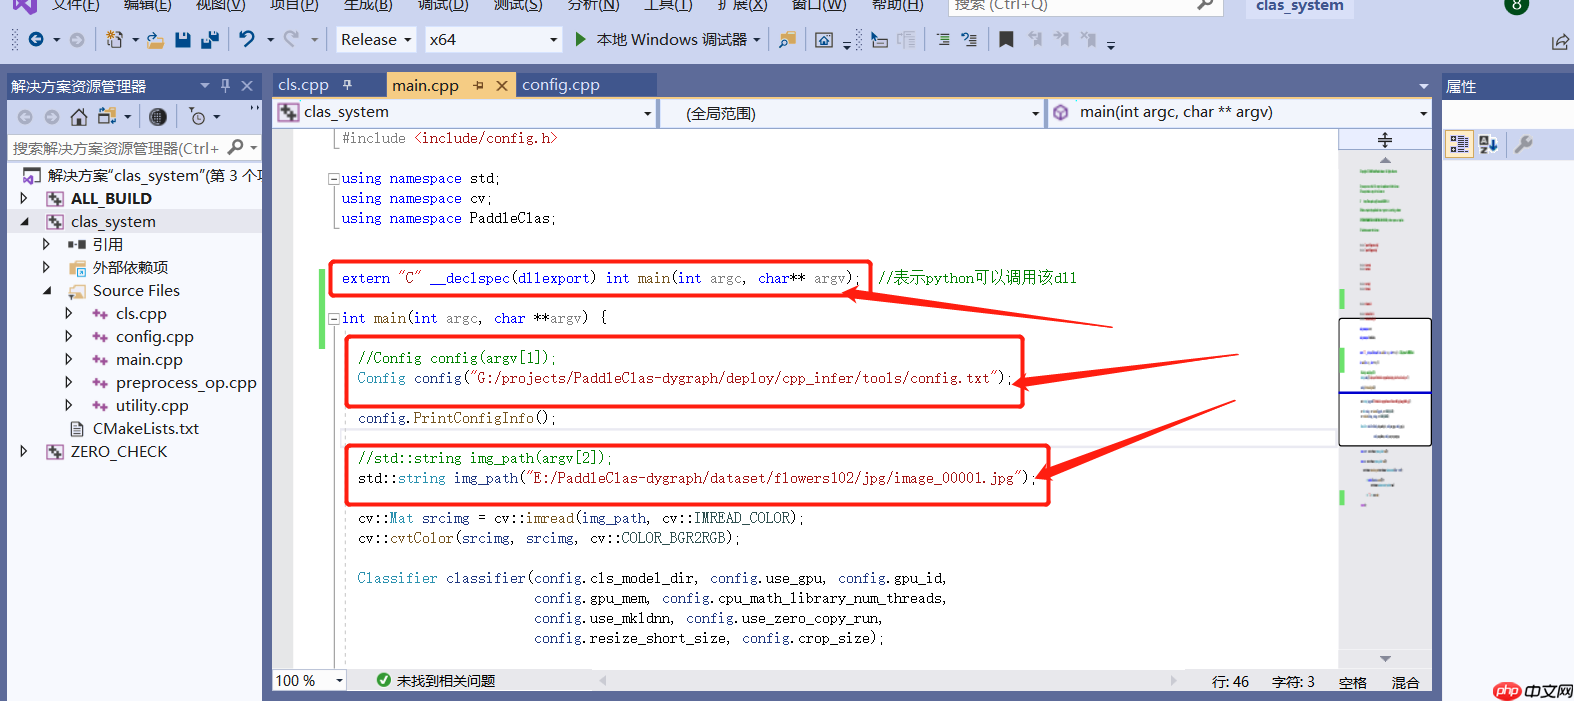Open the 分析(N) Analyze menu
1574x701 pixels.
coord(594,5)
